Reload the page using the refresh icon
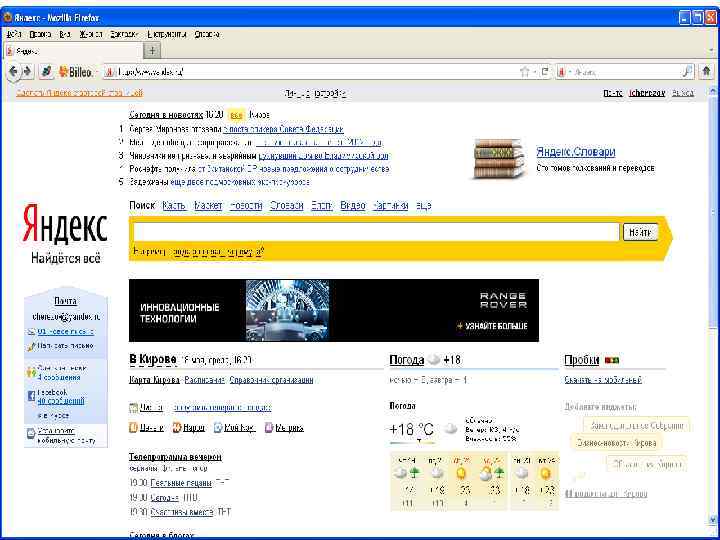 pos(545,72)
